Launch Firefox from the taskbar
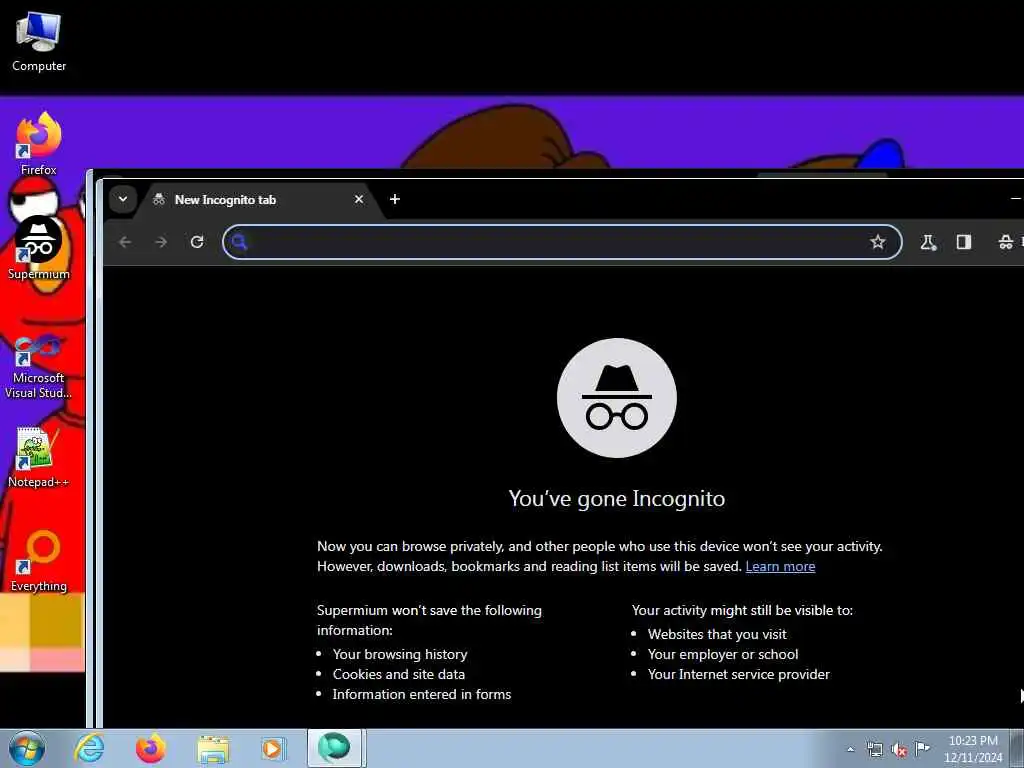 coord(150,748)
